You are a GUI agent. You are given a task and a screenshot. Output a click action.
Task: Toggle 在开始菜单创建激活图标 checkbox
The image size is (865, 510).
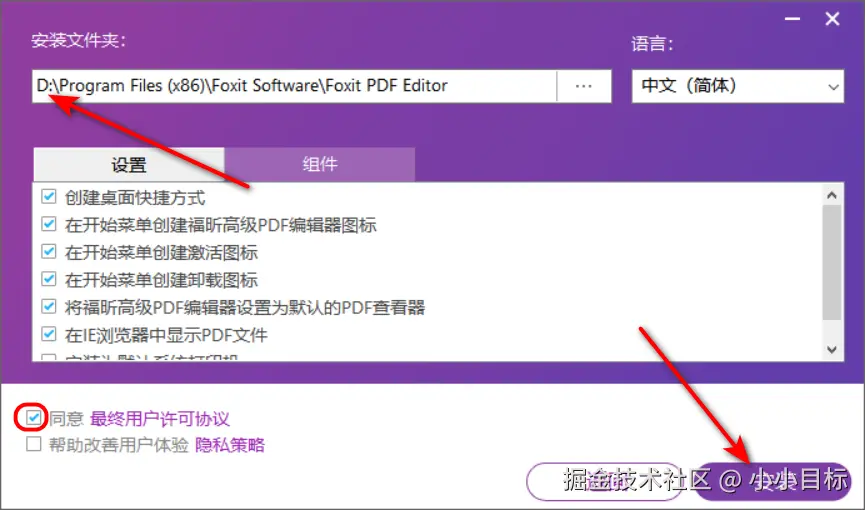click(x=49, y=252)
